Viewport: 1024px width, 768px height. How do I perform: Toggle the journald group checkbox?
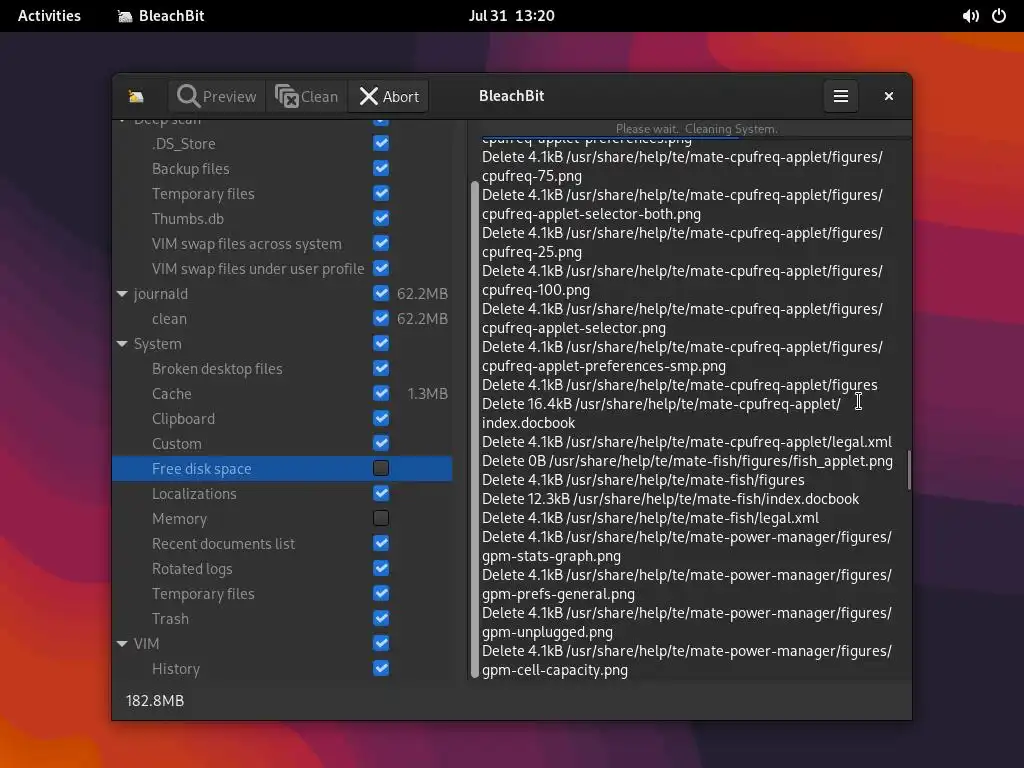[x=381, y=293]
